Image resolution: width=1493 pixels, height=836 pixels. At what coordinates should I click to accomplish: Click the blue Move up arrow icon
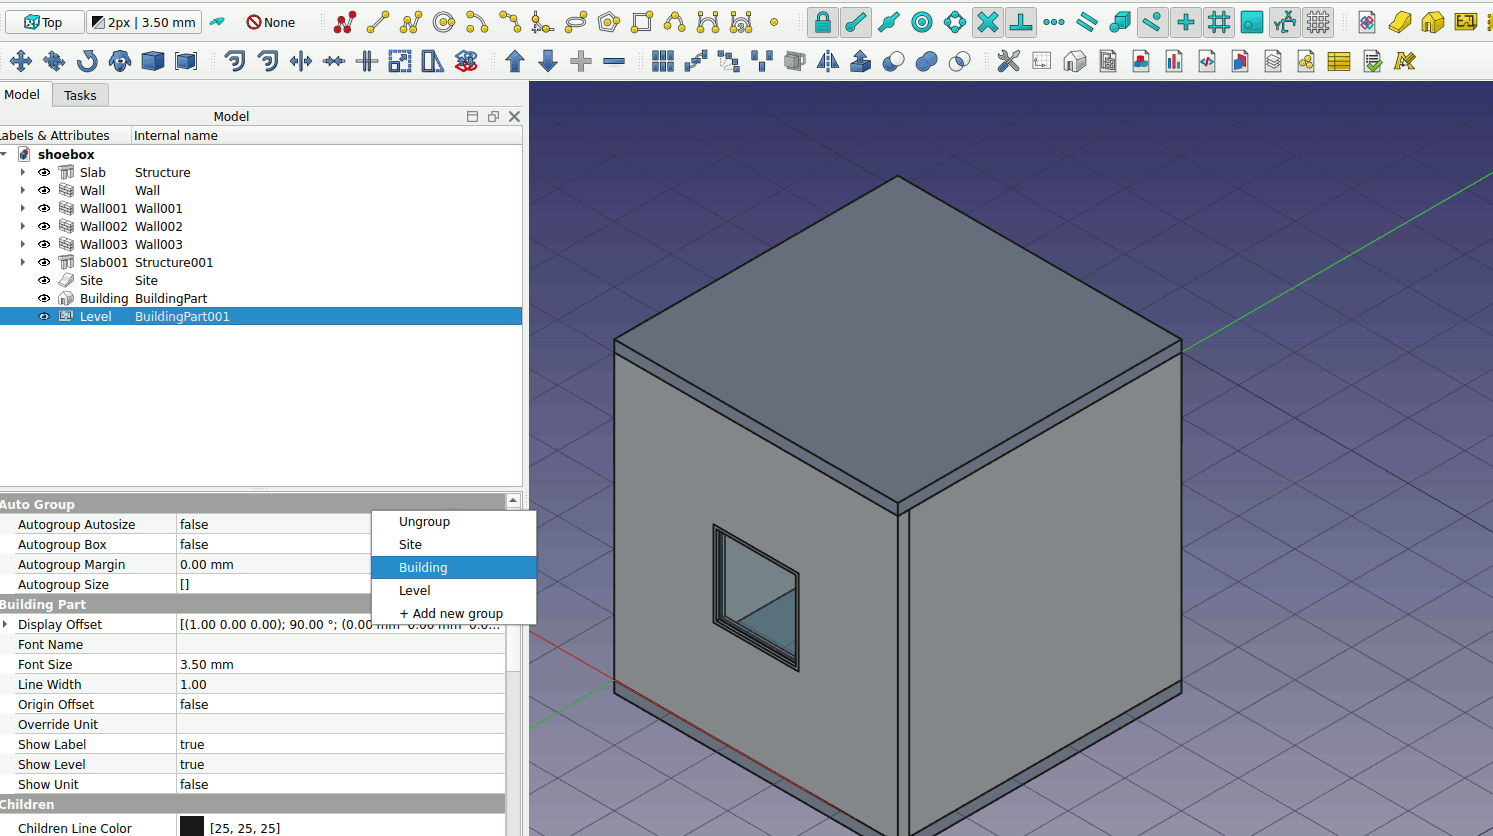click(515, 62)
